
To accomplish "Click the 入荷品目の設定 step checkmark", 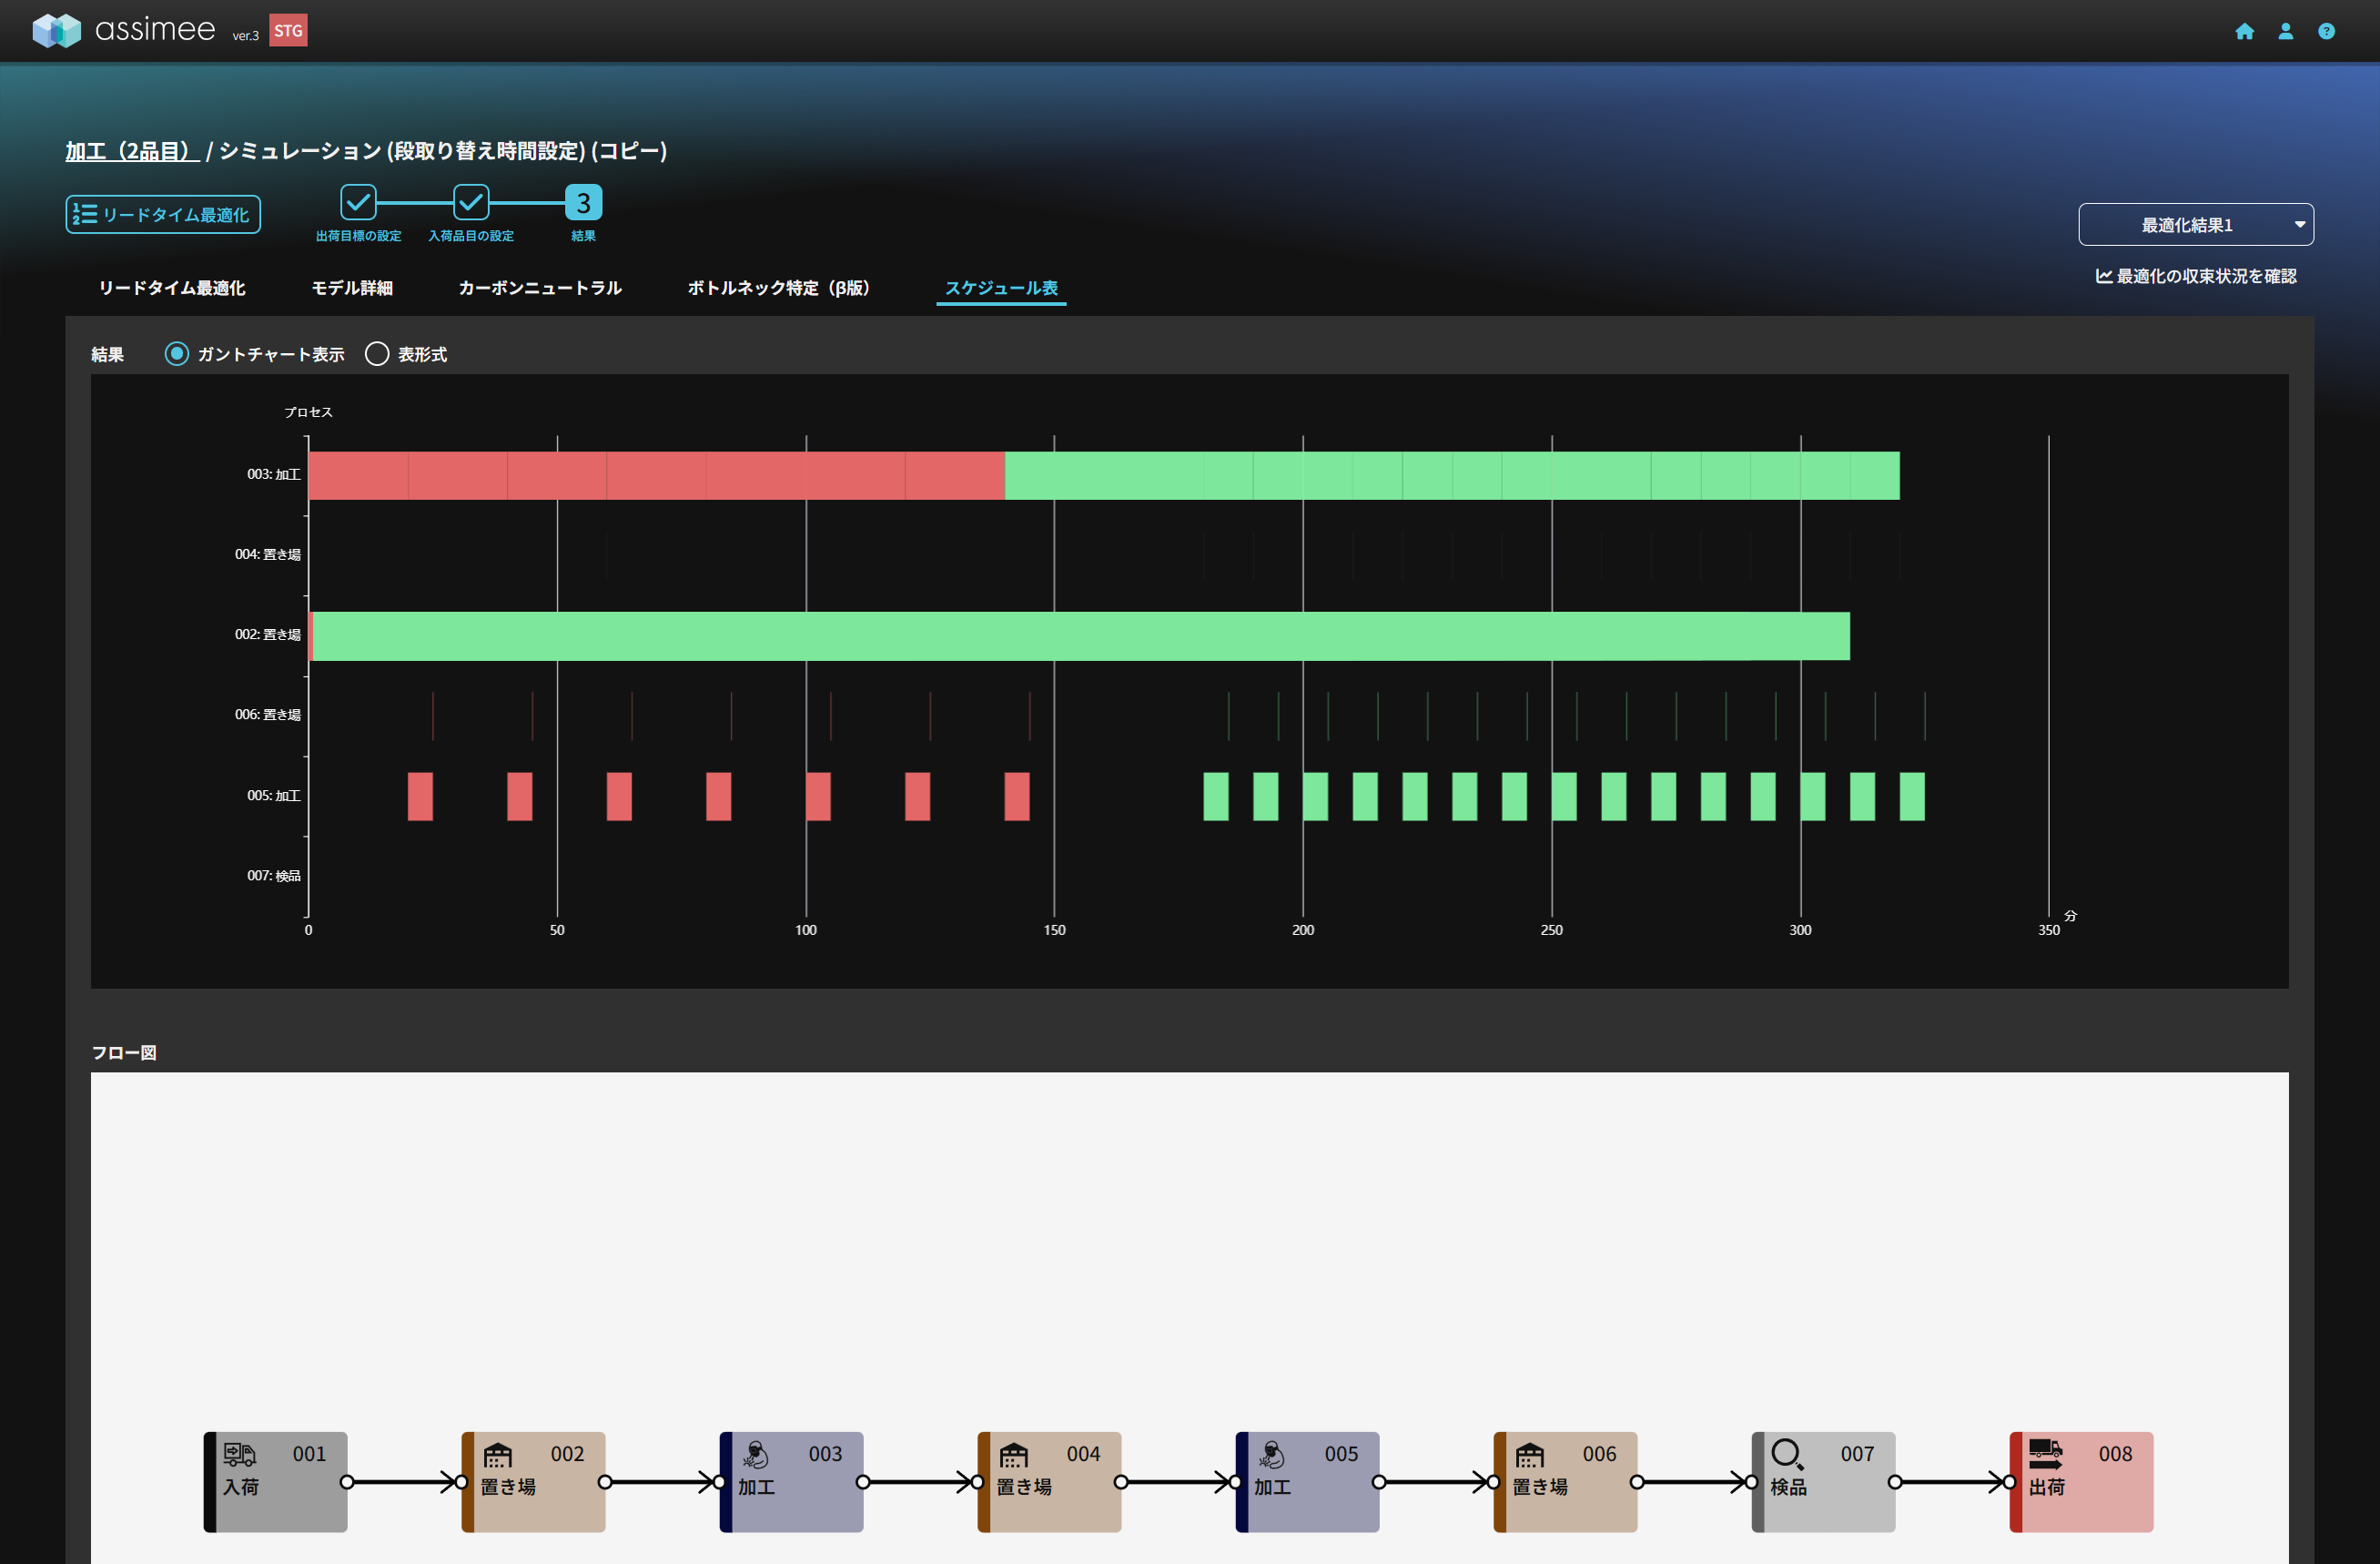I will point(471,202).
